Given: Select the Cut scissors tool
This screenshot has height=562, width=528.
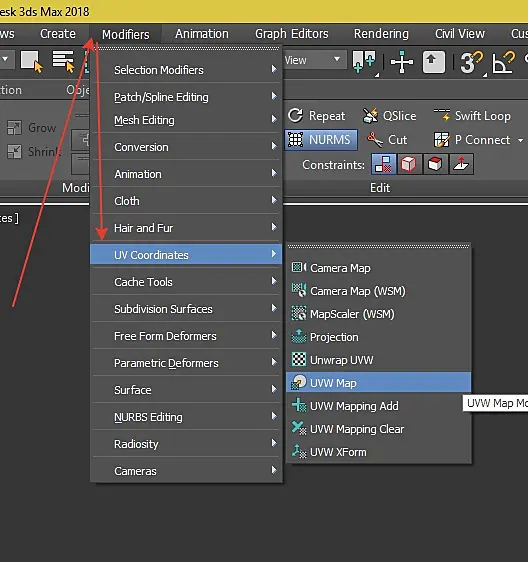Looking at the screenshot, I should [x=375, y=139].
